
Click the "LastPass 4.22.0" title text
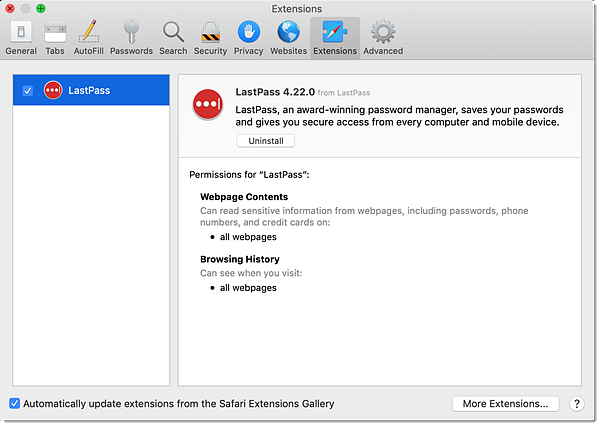(x=275, y=92)
